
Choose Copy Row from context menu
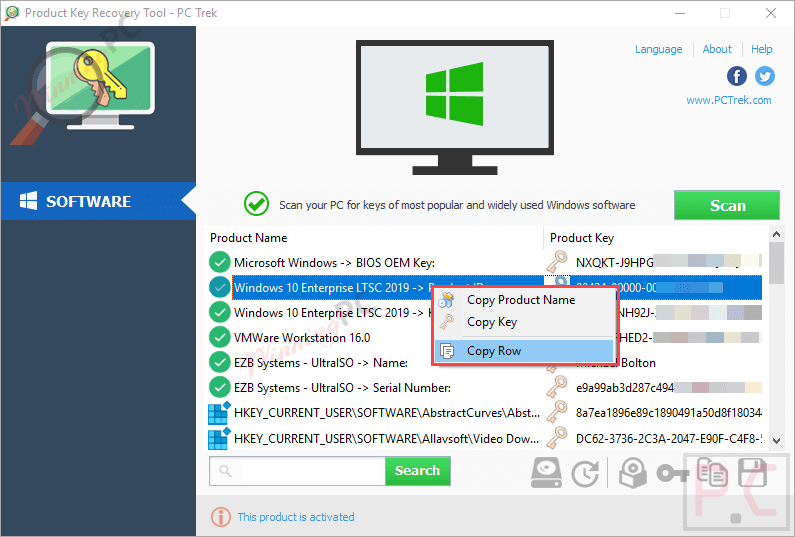(524, 350)
